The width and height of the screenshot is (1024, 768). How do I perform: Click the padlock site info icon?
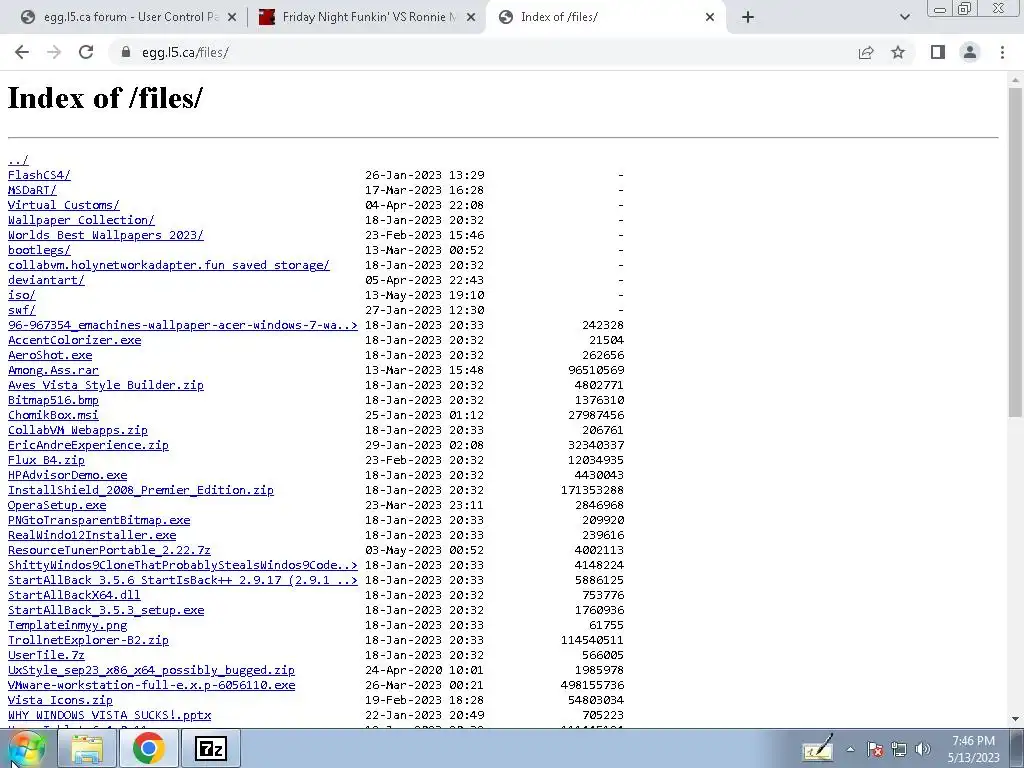(x=126, y=52)
